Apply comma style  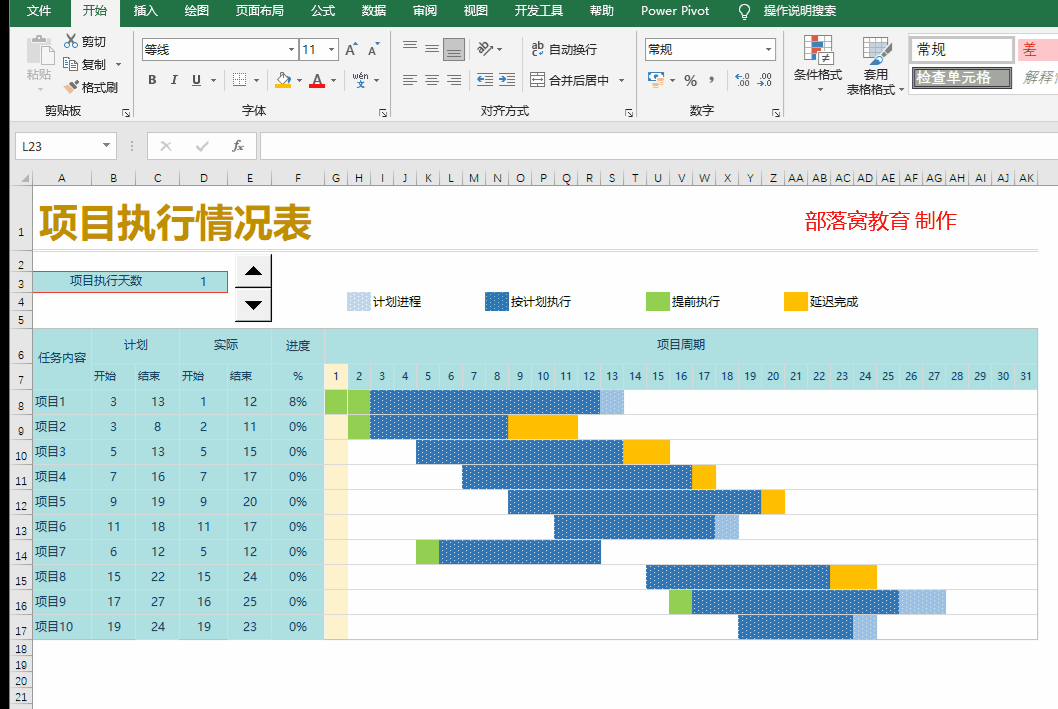(x=712, y=80)
